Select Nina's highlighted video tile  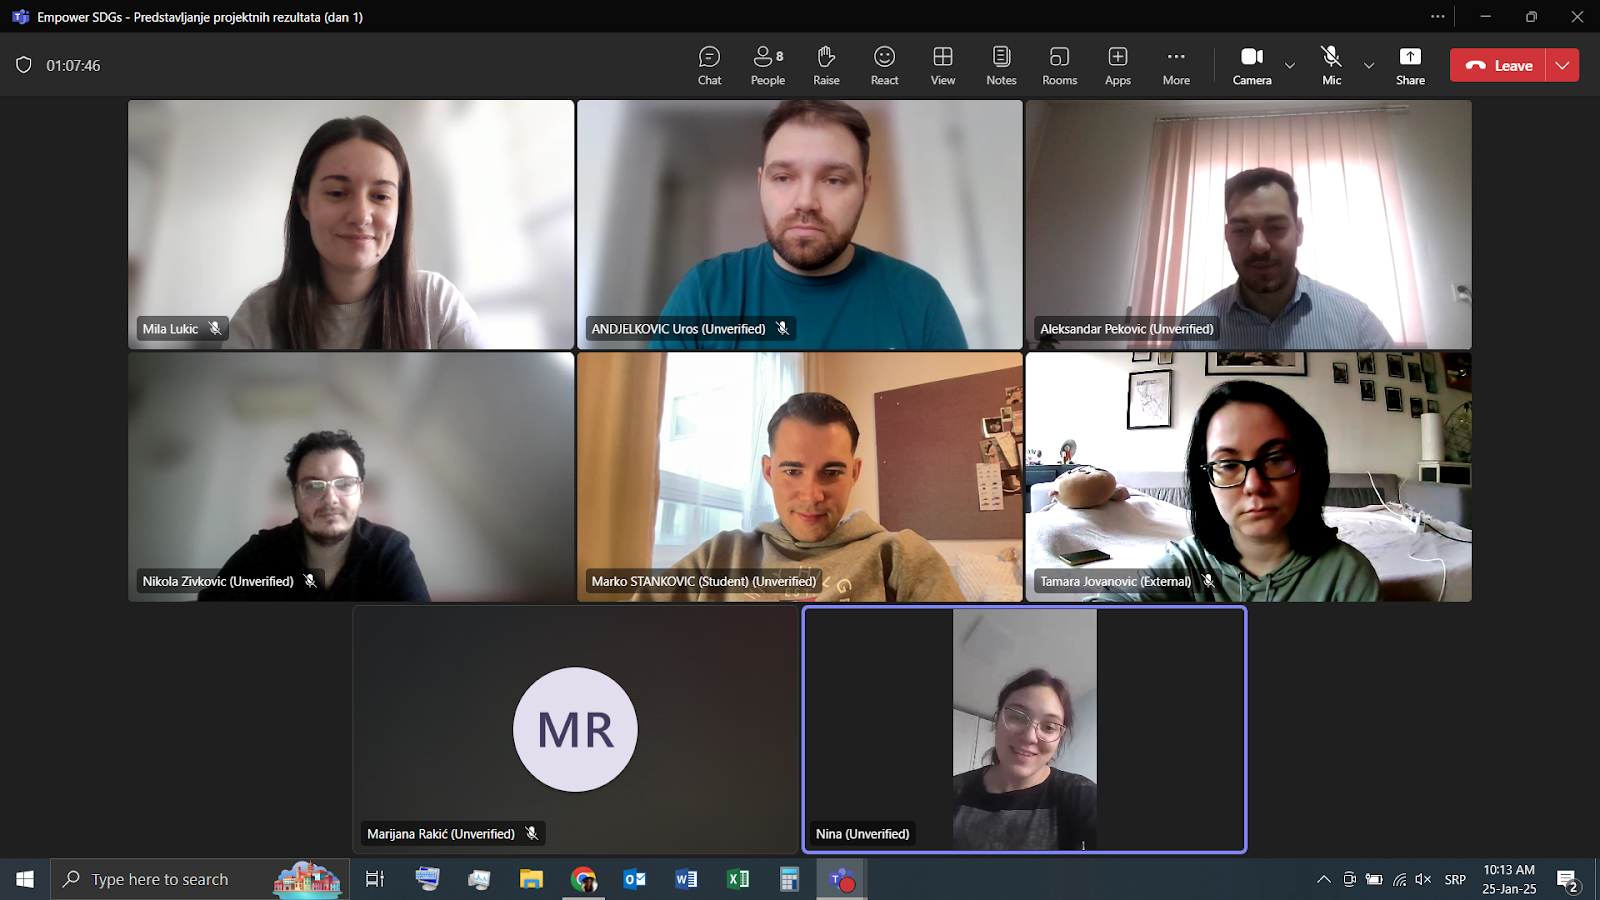[1025, 729]
